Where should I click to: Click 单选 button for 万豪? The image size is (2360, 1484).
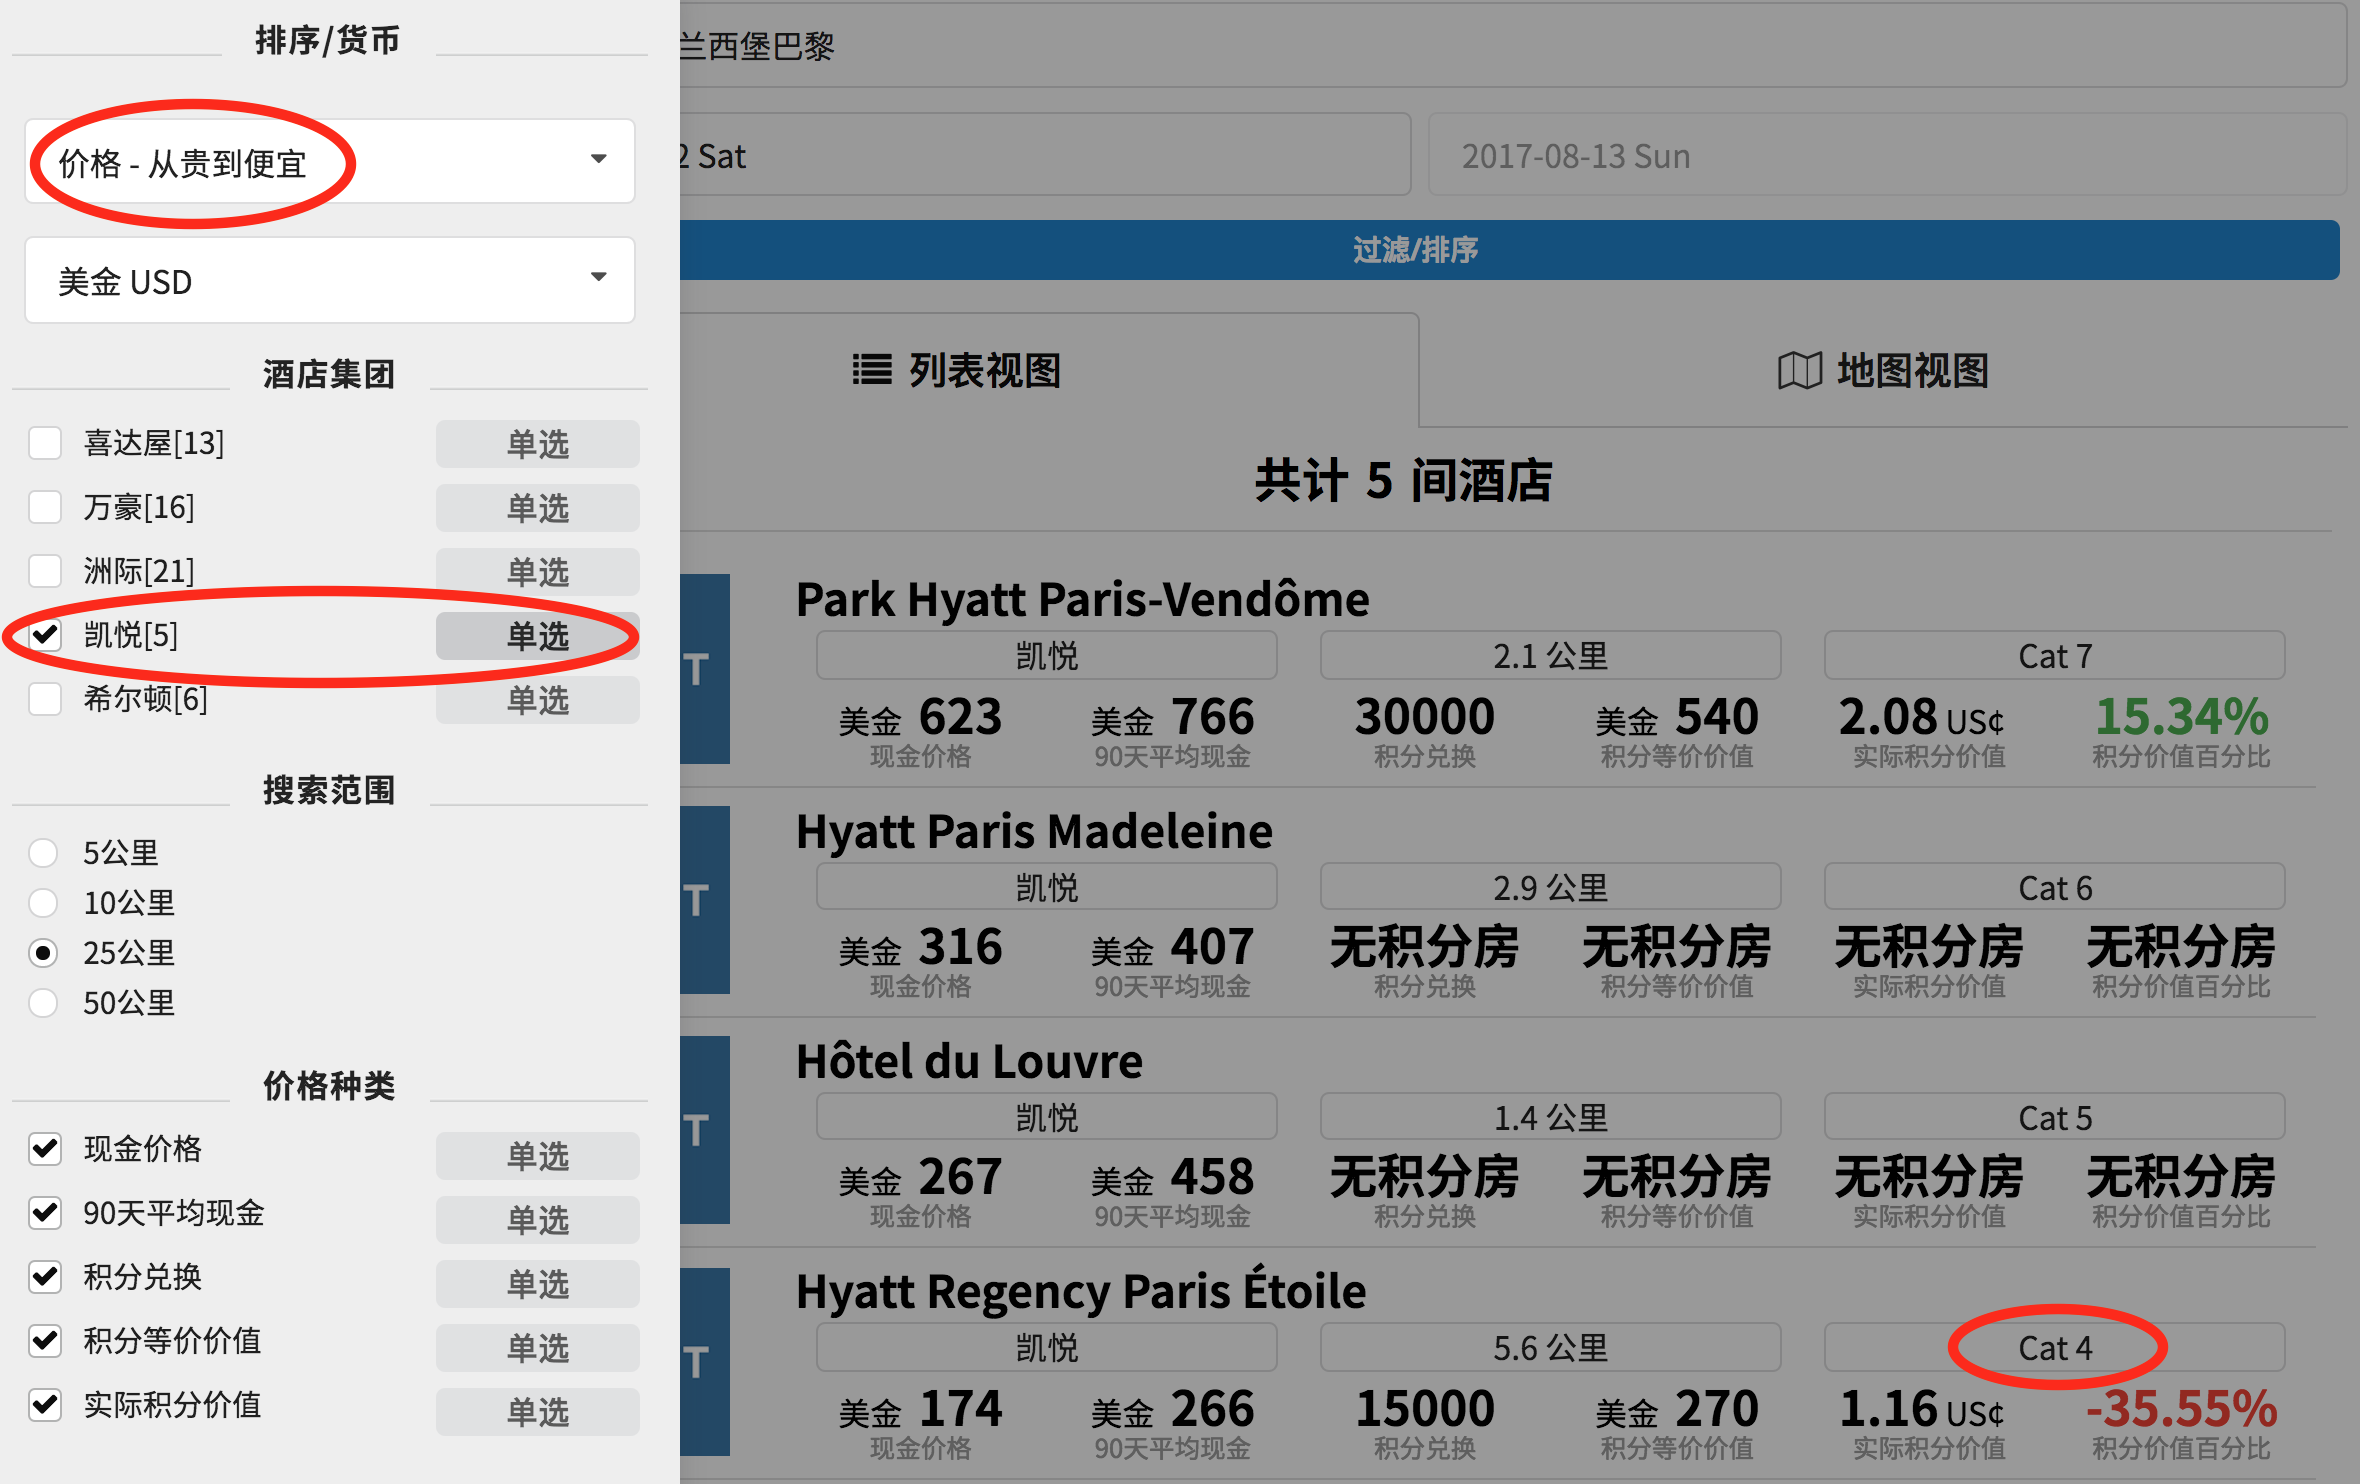538,508
